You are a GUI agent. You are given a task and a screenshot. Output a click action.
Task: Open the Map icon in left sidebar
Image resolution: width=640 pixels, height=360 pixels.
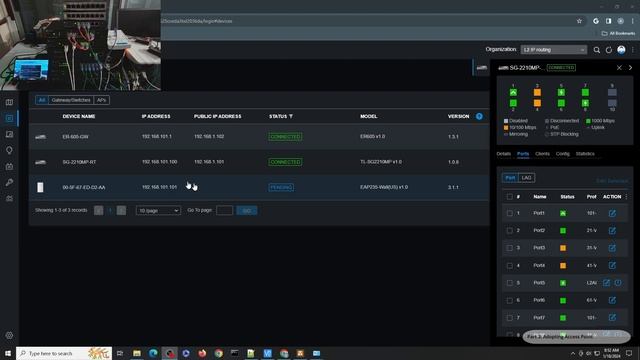point(9,102)
